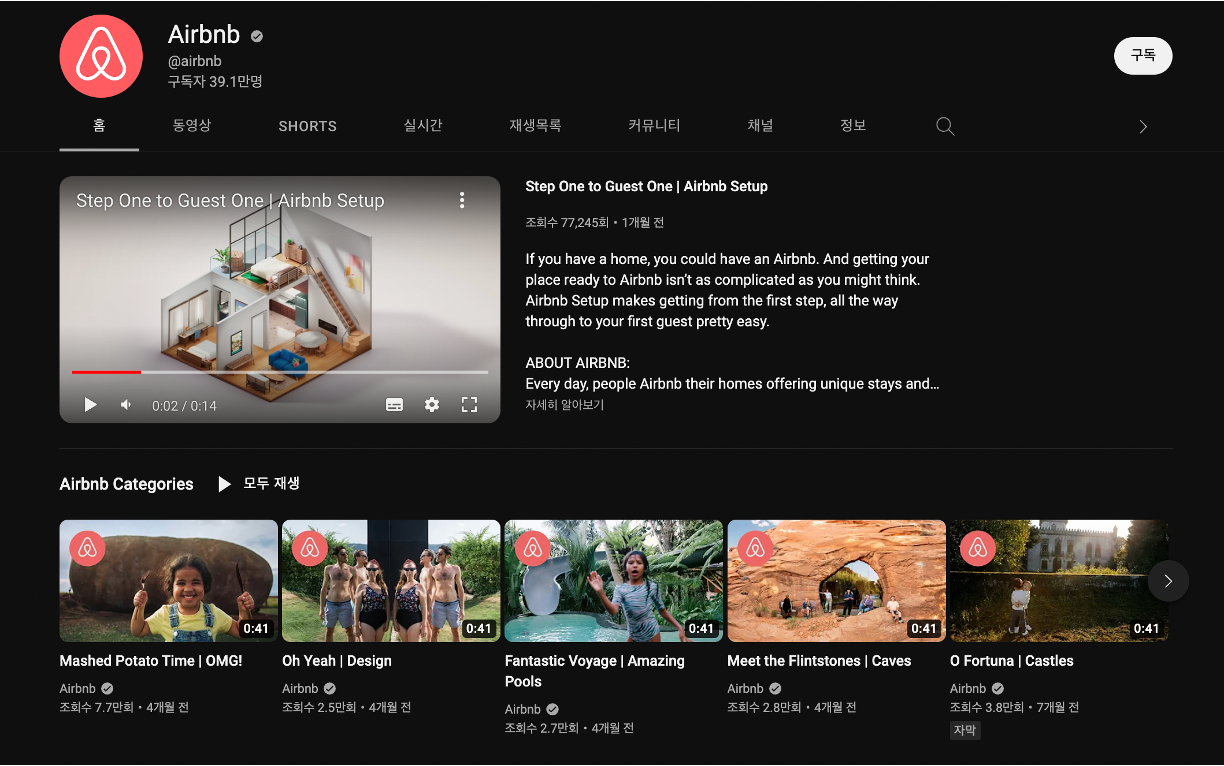The image size is (1224, 766).
Task: Go to the 실시간 tab
Action: 423,126
